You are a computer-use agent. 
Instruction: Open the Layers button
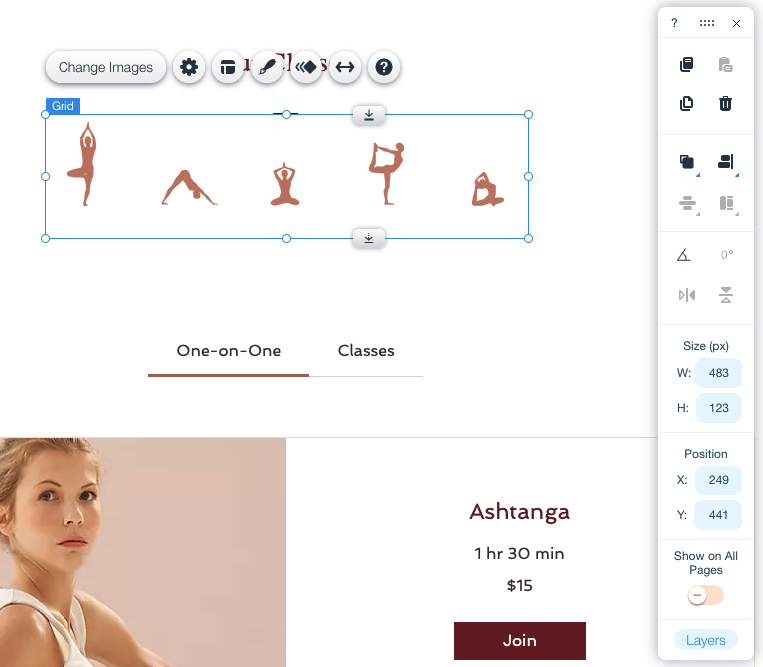(x=706, y=640)
